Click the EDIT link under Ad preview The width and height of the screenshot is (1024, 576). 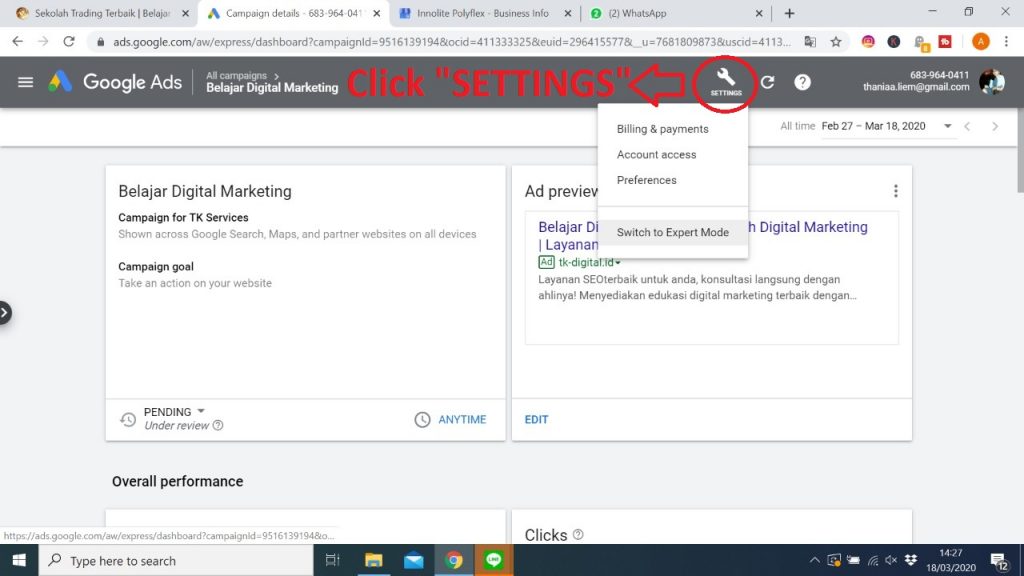click(x=536, y=420)
